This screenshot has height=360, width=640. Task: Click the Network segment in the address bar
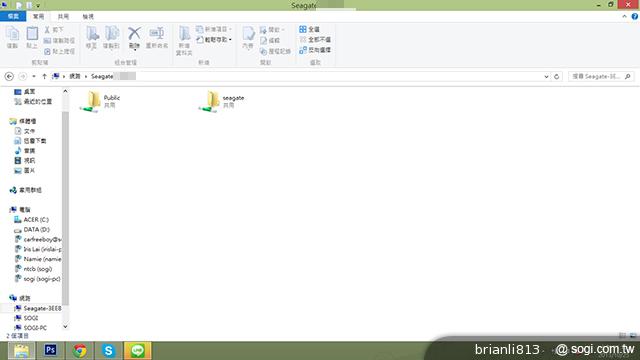(75, 76)
